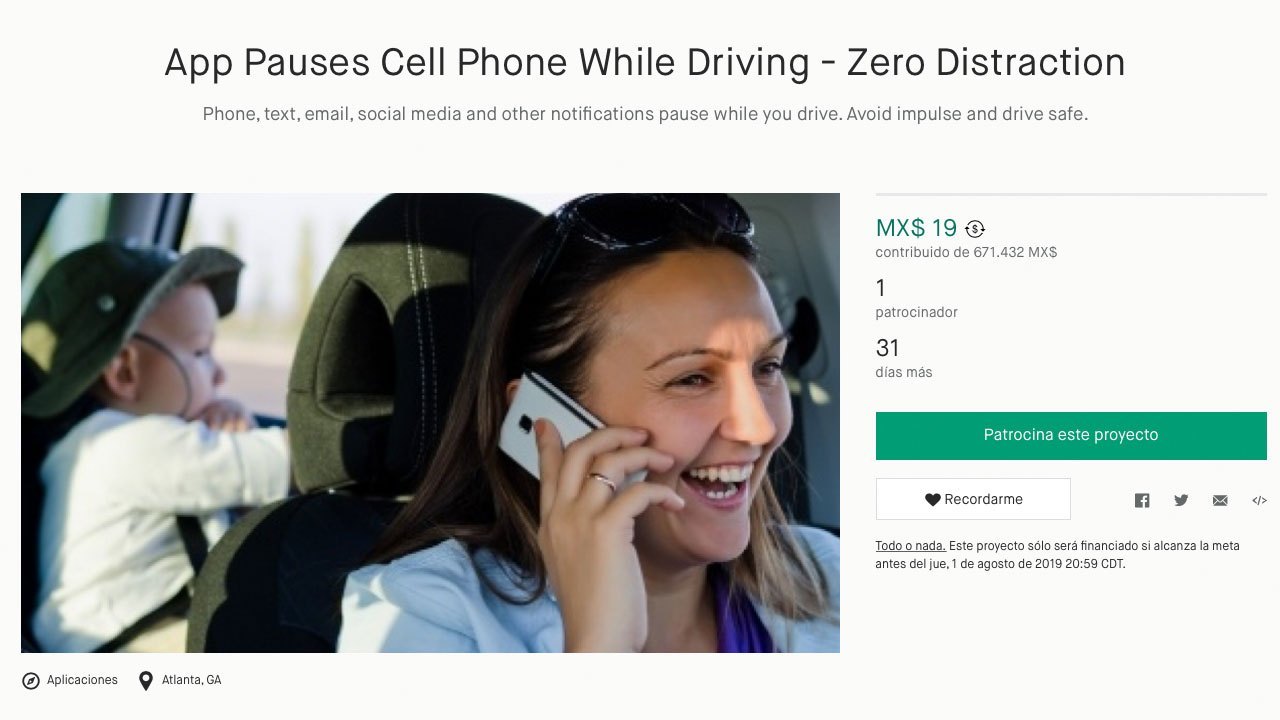Click the MX$ 19 pledged amount
Screen dimensions: 1280x720
(916, 228)
